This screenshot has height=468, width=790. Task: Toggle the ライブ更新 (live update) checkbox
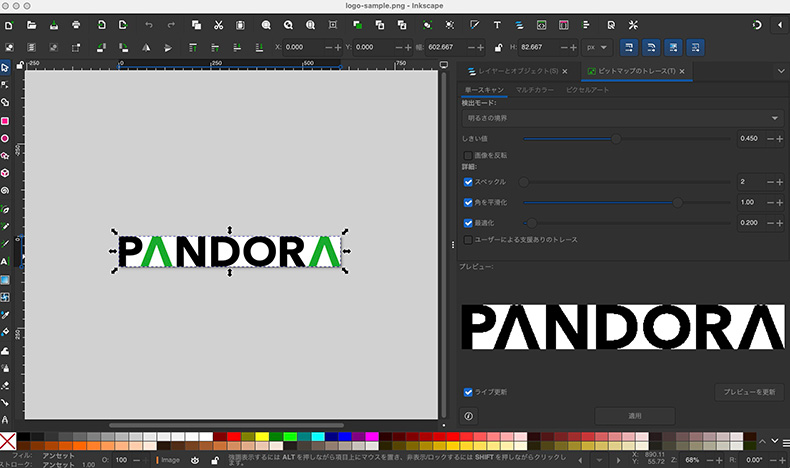coord(468,392)
